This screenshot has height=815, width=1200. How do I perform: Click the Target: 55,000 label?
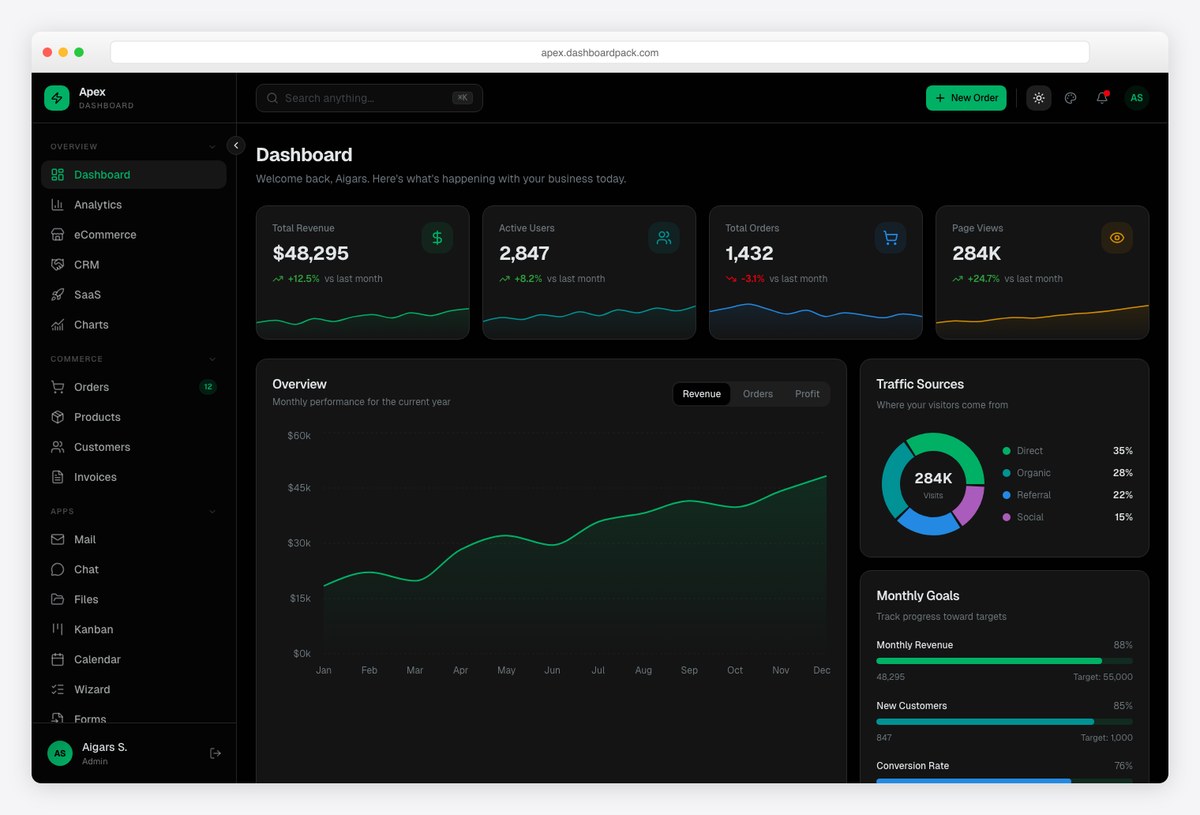[x=1103, y=677]
